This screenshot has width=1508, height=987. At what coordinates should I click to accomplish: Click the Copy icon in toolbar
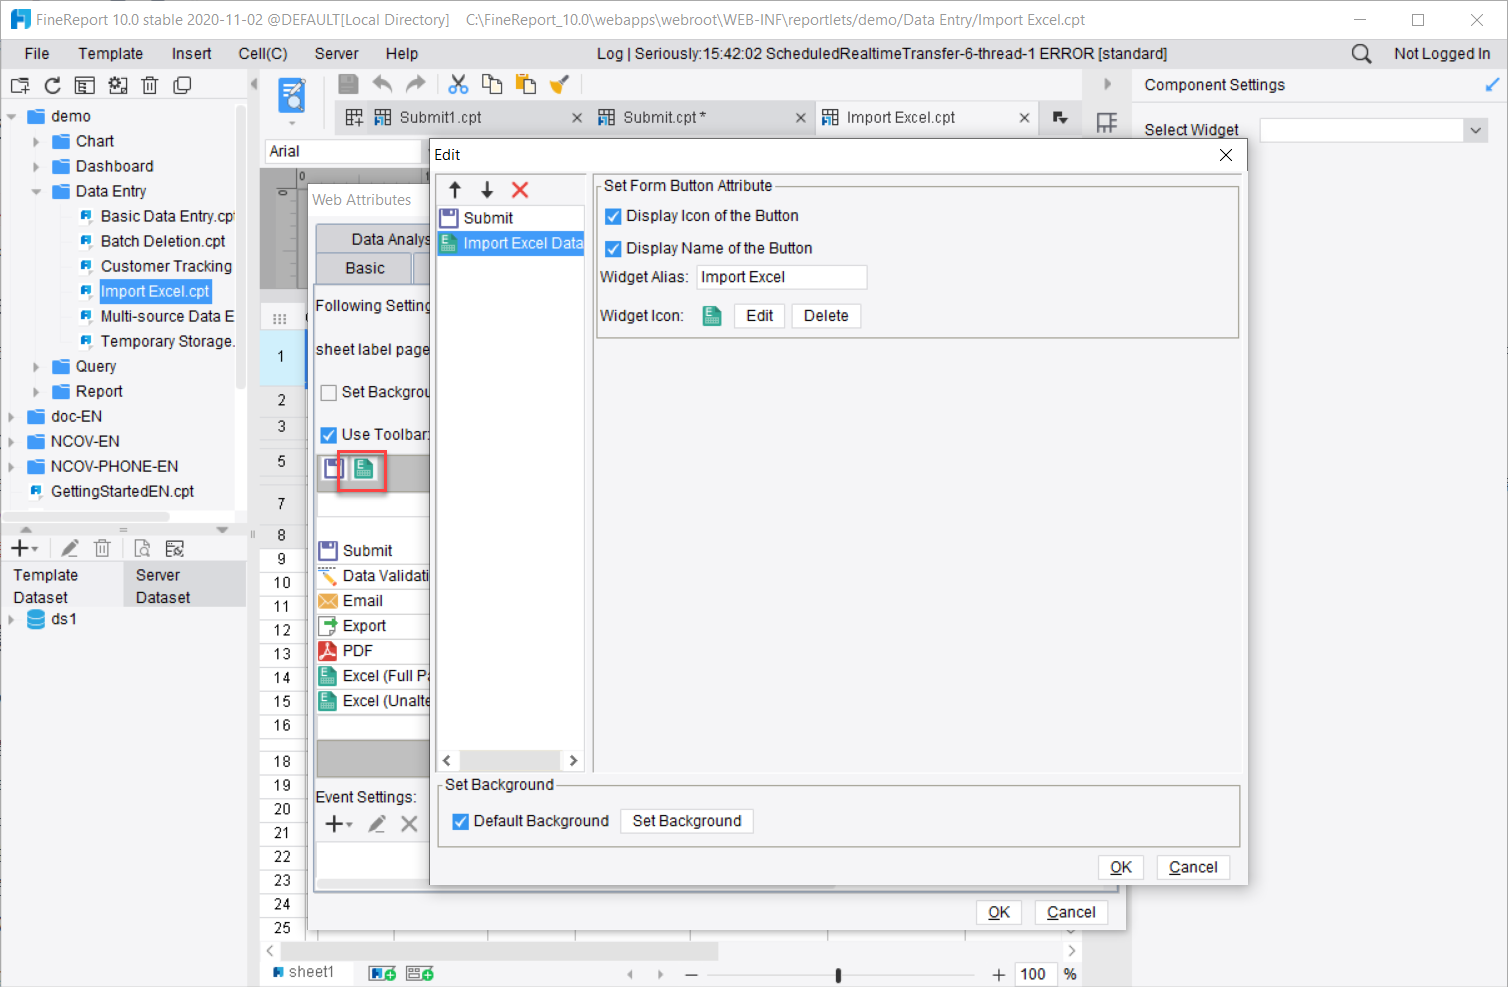point(492,84)
